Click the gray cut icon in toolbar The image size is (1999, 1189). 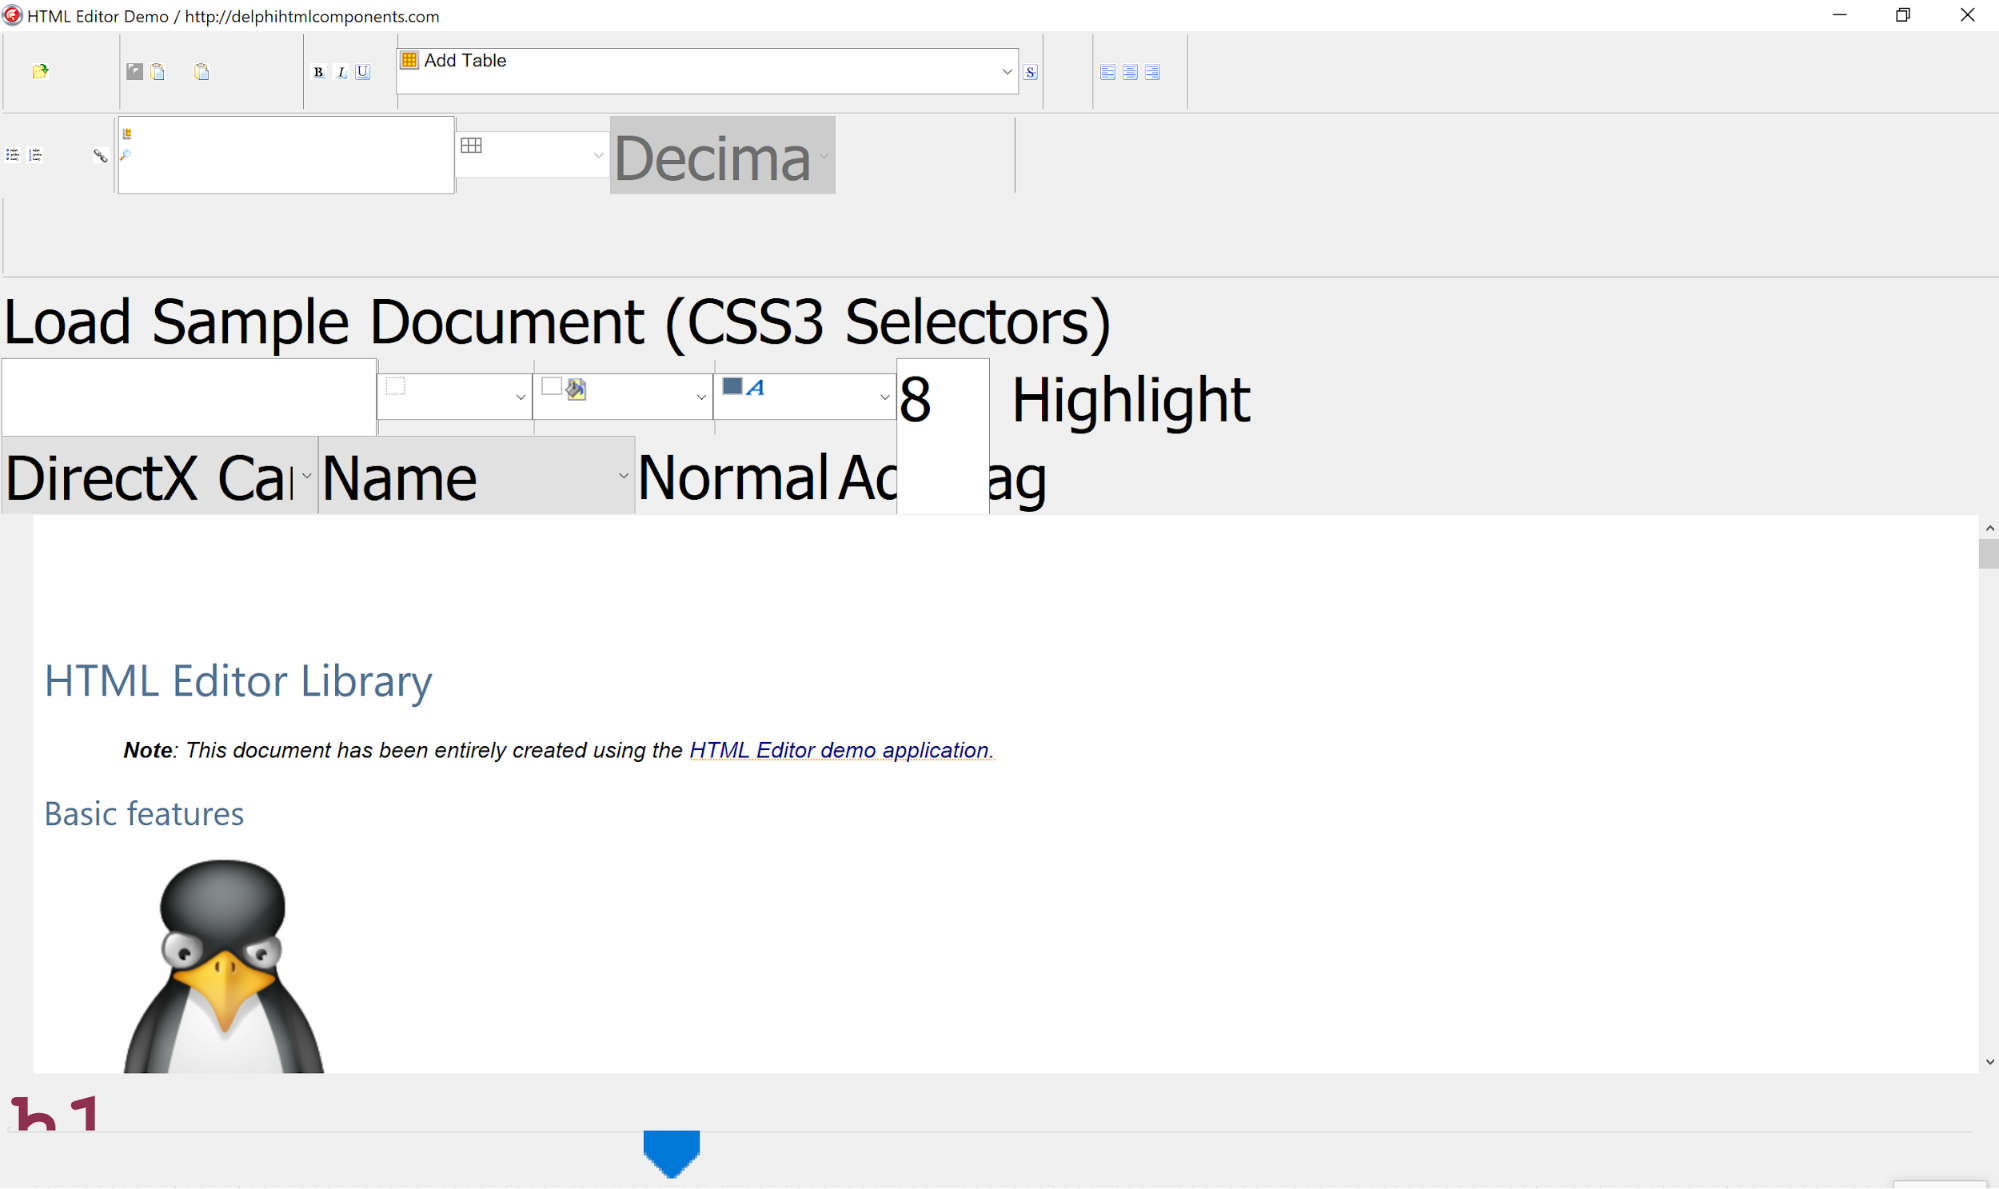pyautogui.click(x=134, y=71)
